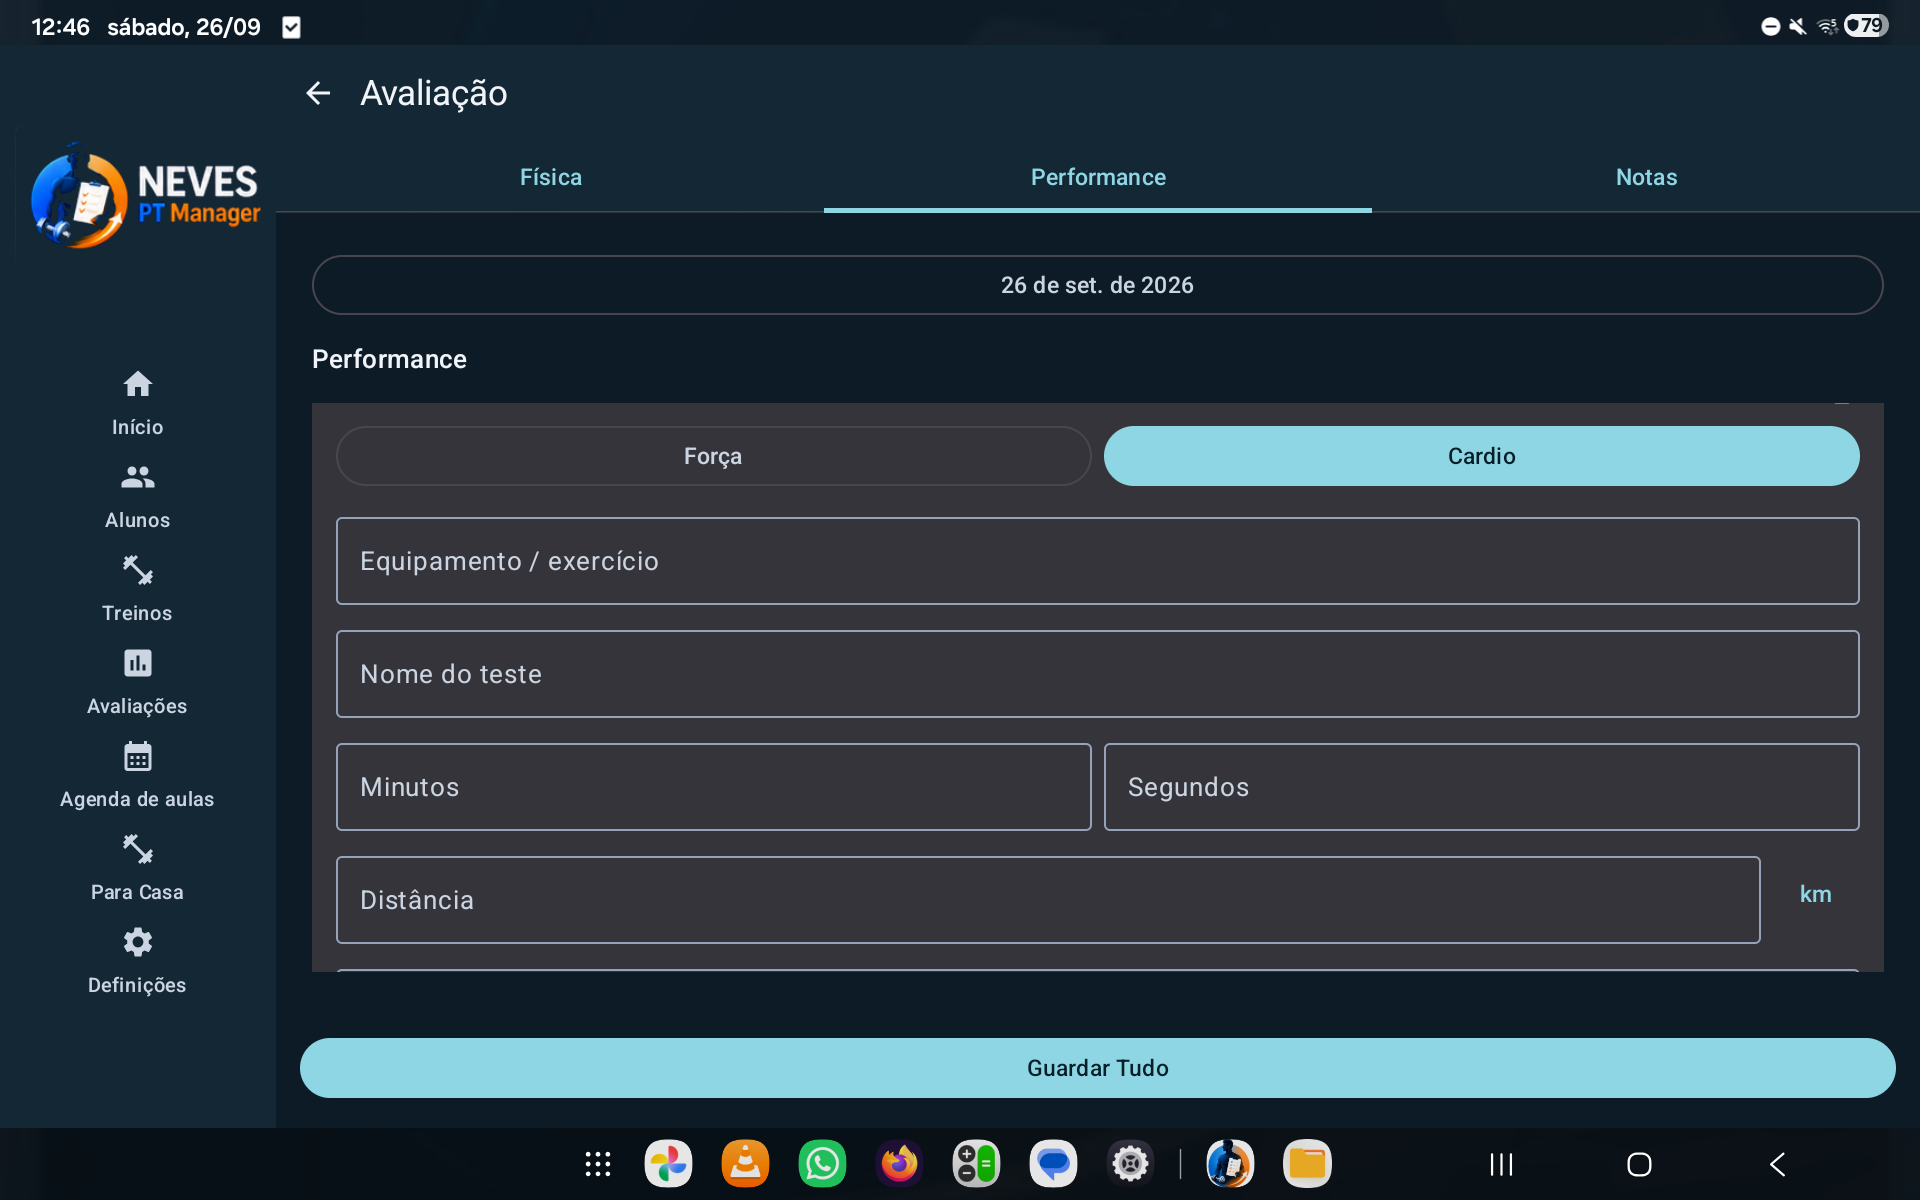The image size is (1920, 1200).
Task: Select the Cardio test type
Action: pos(1481,456)
